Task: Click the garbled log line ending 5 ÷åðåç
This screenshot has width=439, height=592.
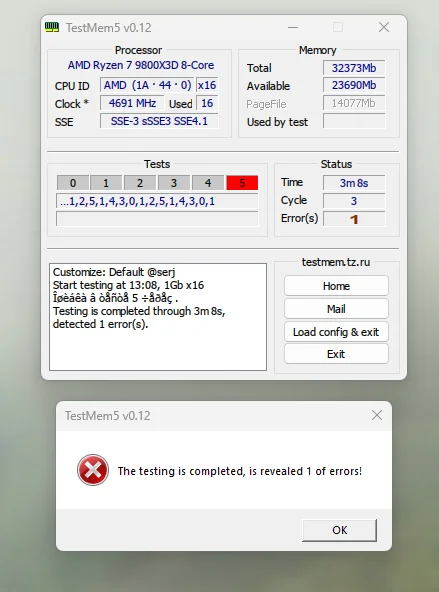Action: coord(116,298)
